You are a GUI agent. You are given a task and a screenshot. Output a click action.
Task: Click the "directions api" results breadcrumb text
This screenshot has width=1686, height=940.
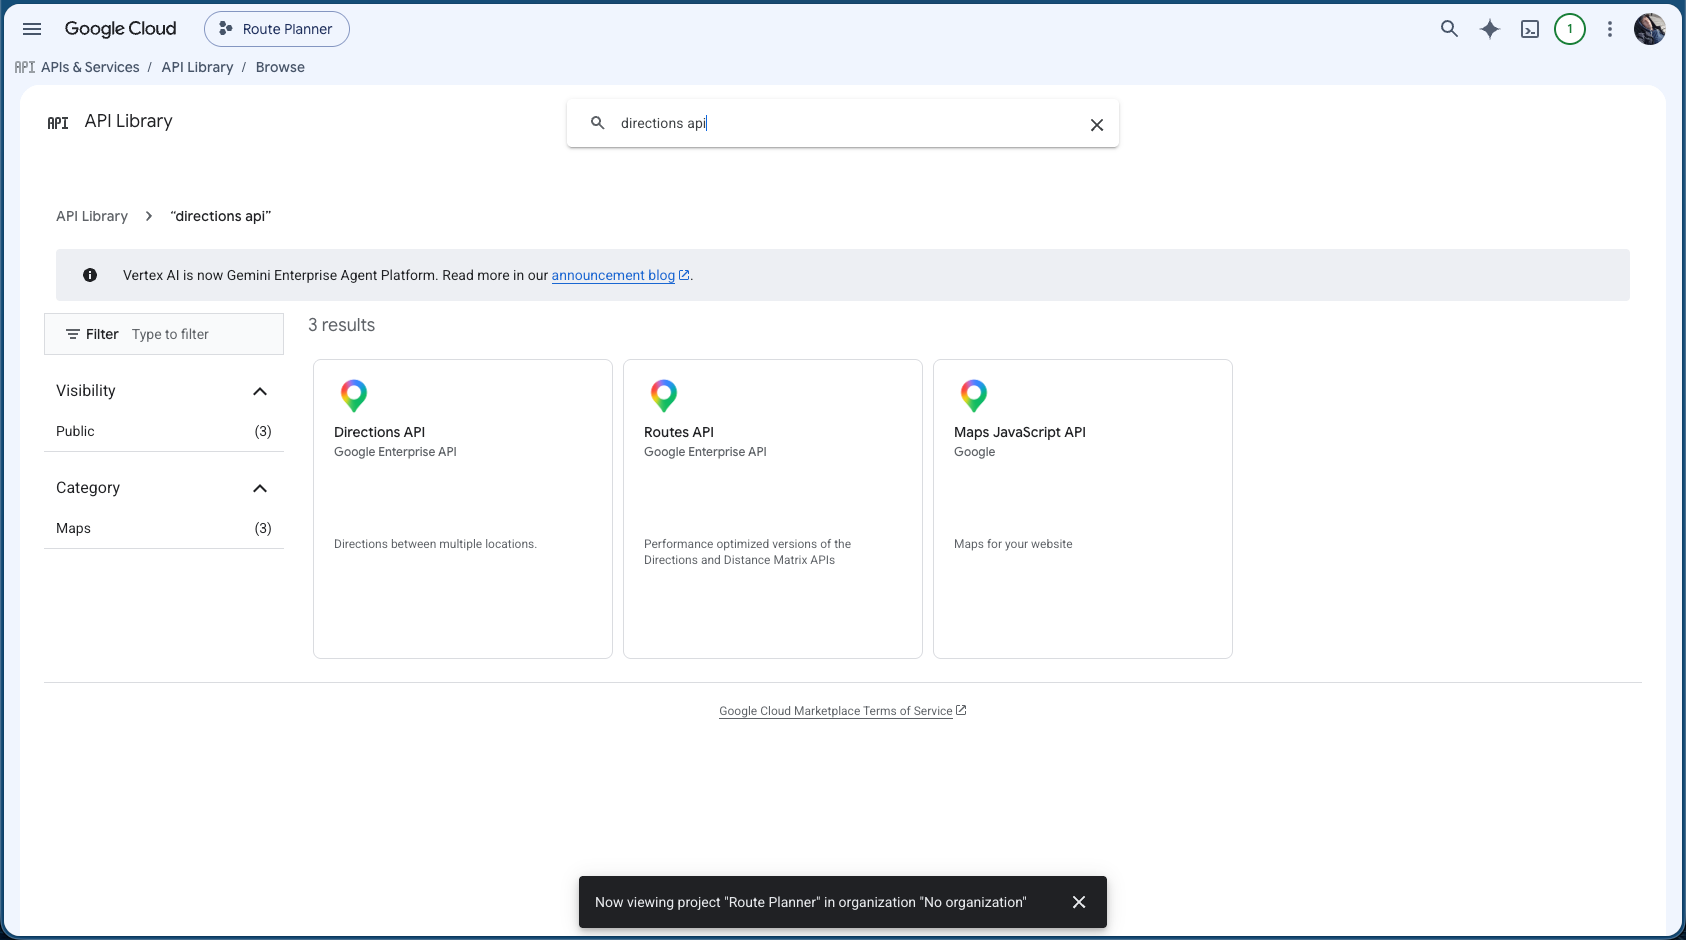(221, 216)
